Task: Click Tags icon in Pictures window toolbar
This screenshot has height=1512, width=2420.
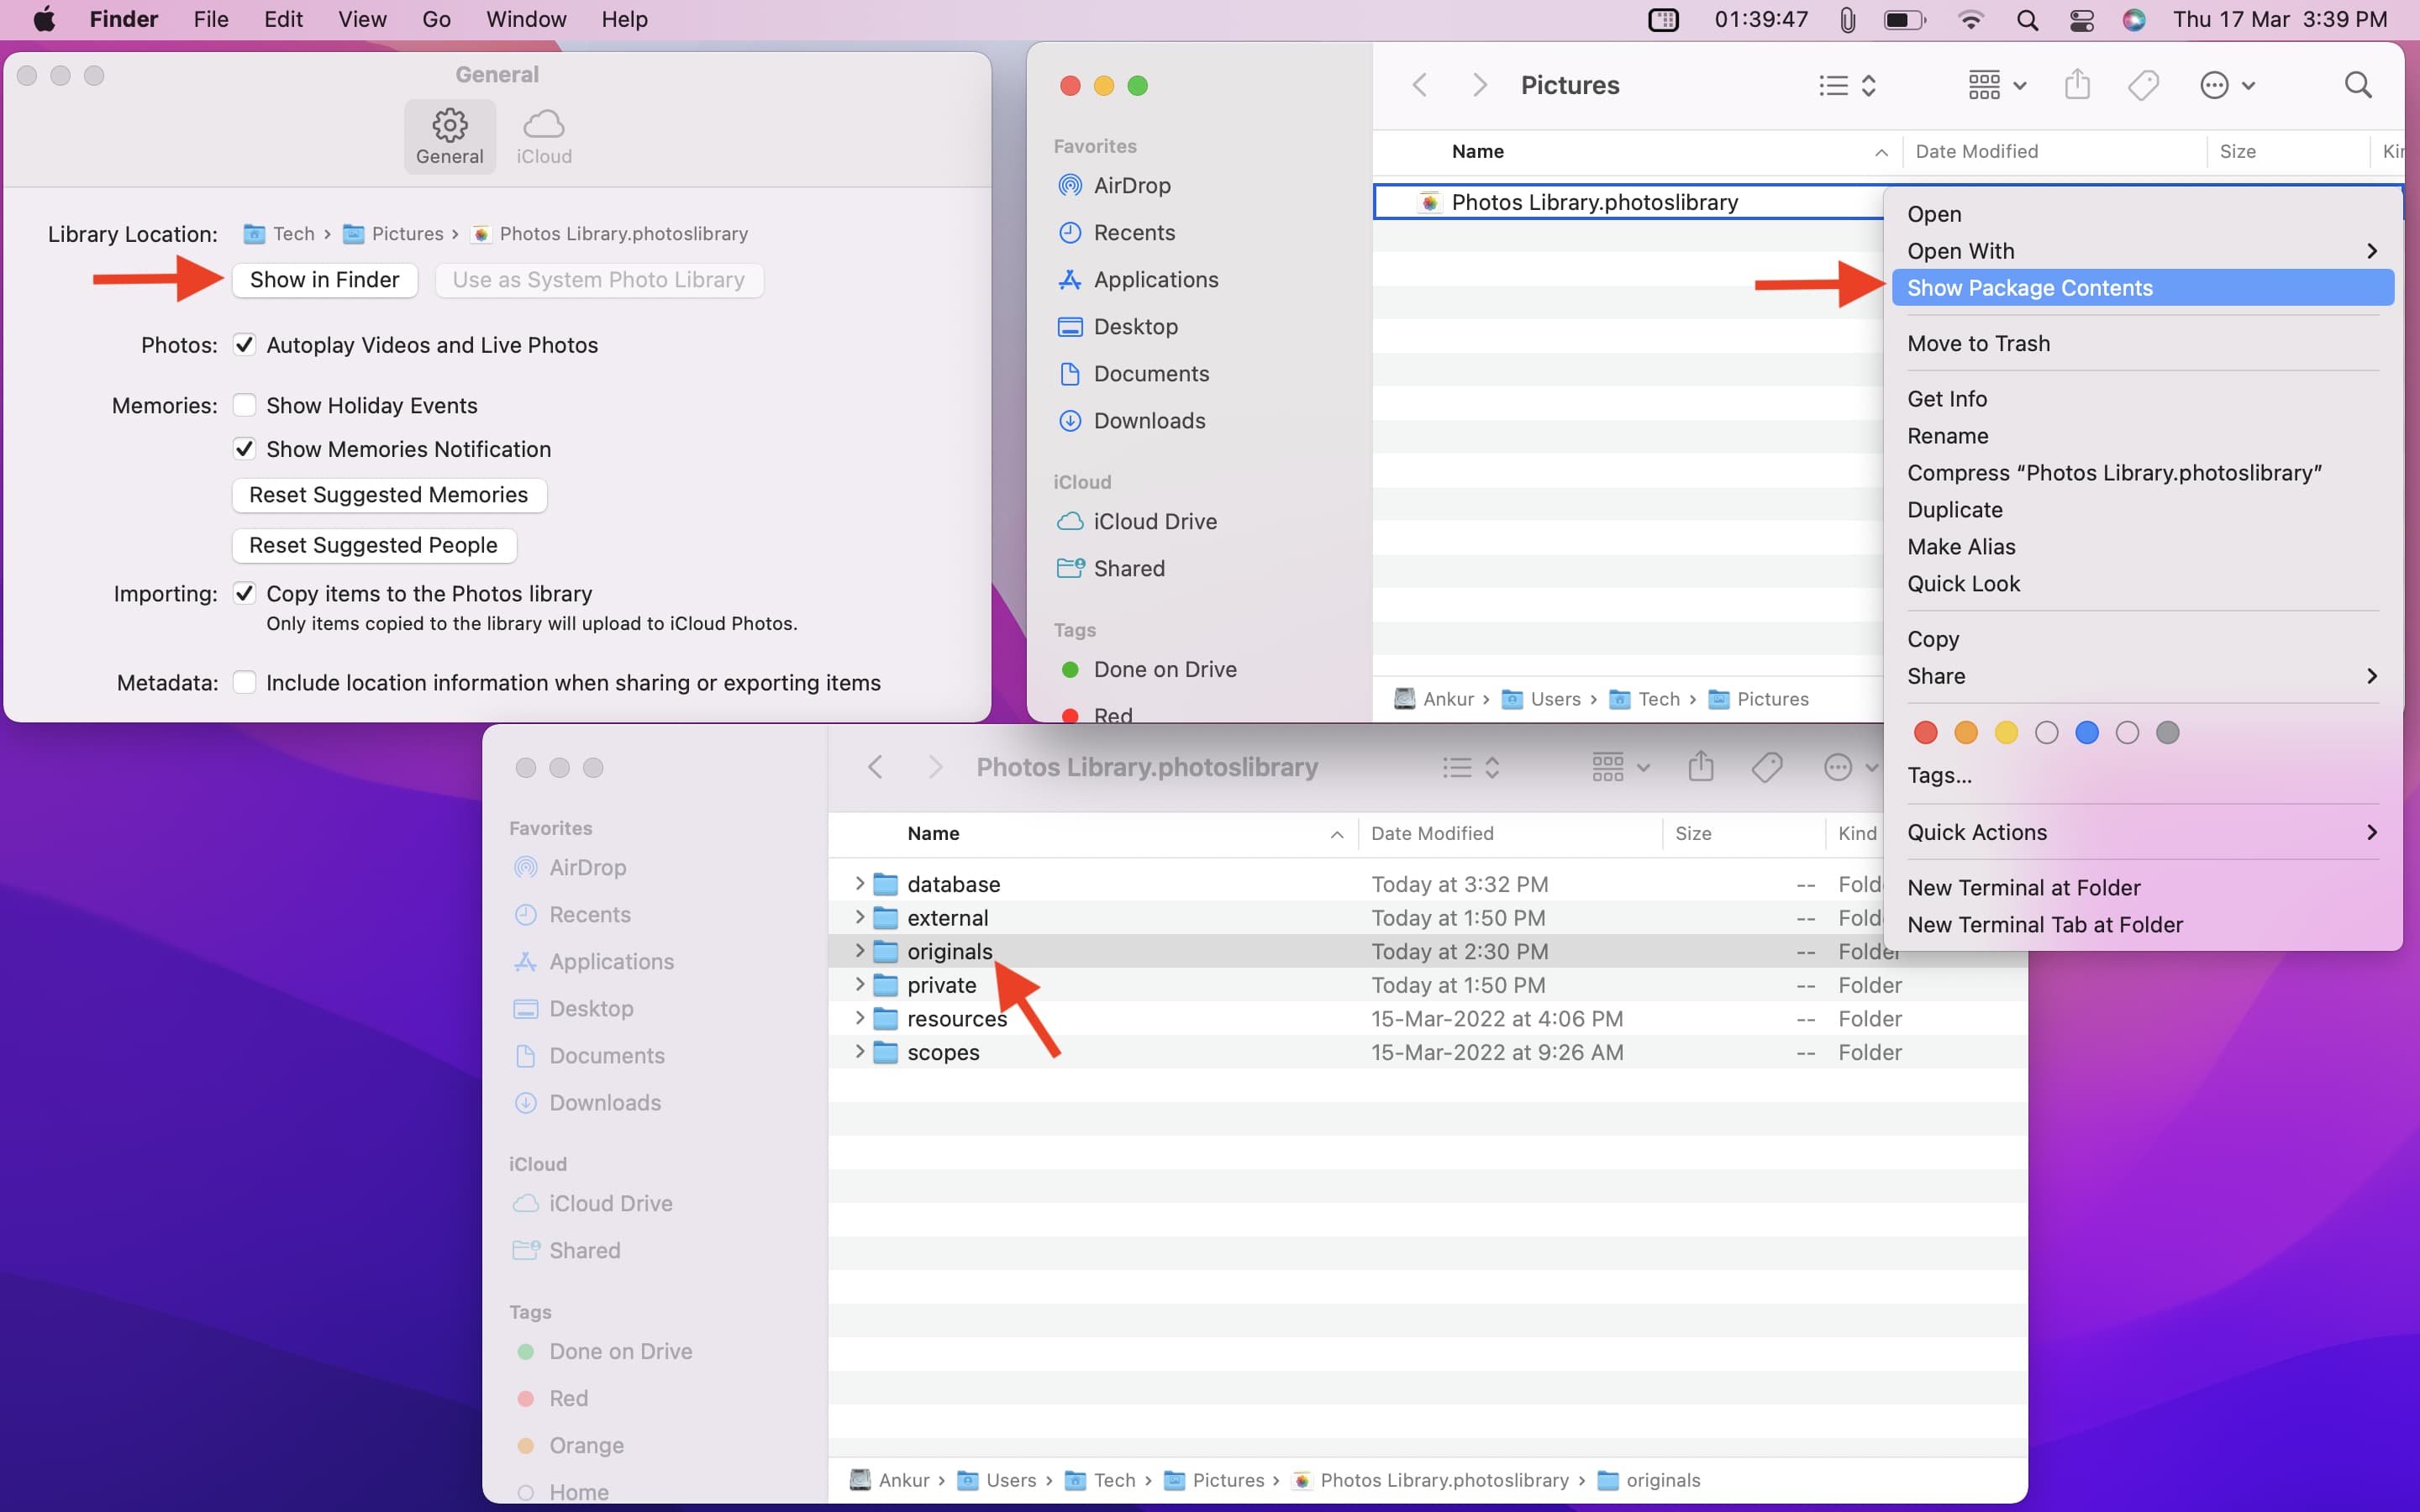Action: tap(2143, 85)
